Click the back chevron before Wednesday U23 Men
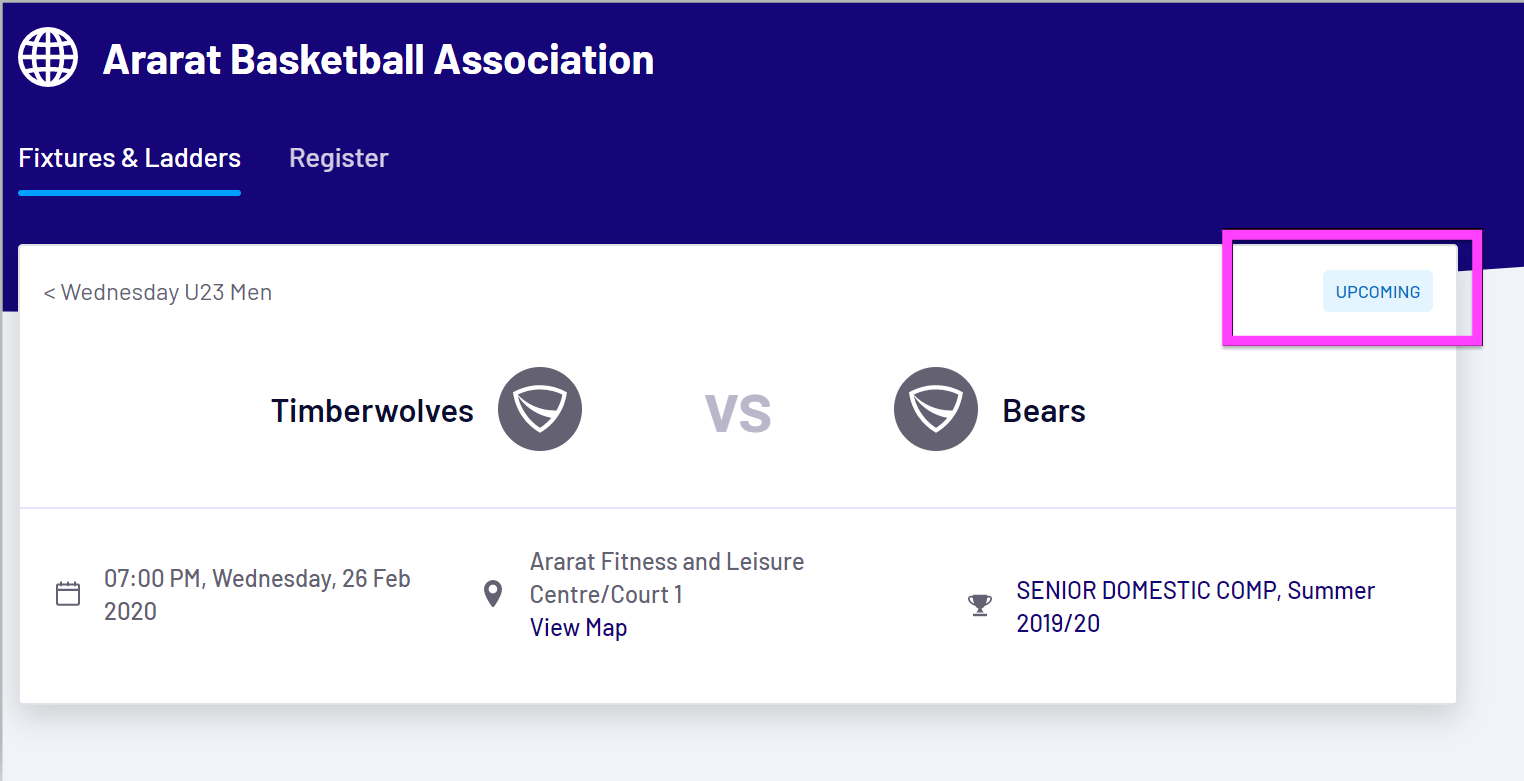The image size is (1524, 781). (x=49, y=293)
